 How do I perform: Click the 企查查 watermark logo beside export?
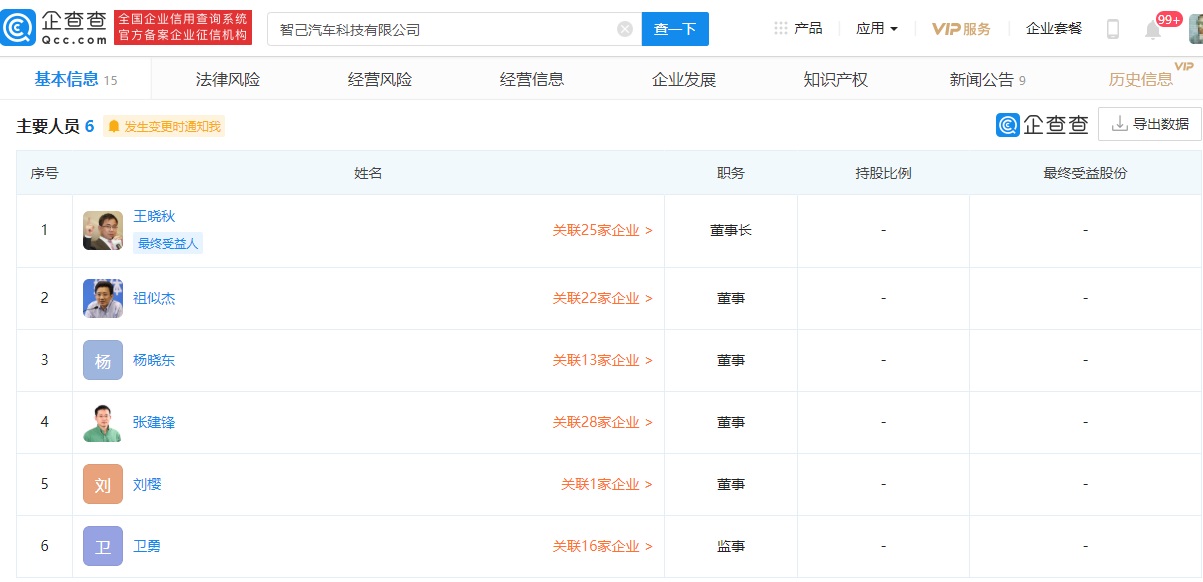click(1042, 125)
